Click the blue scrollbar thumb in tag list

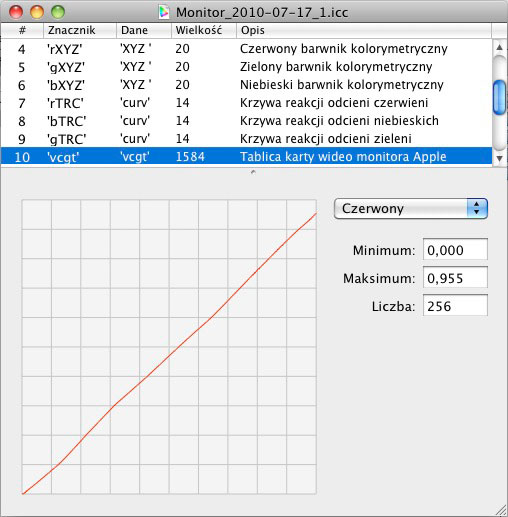pyautogui.click(x=499, y=98)
